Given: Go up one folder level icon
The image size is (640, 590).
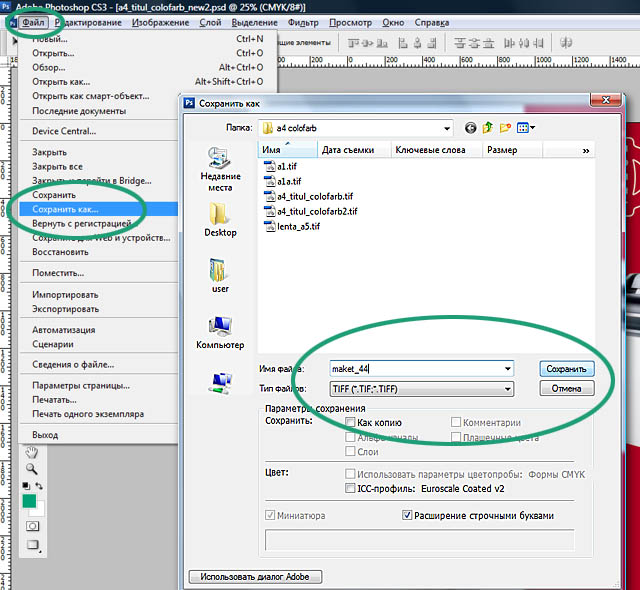Looking at the screenshot, I should pos(488,128).
